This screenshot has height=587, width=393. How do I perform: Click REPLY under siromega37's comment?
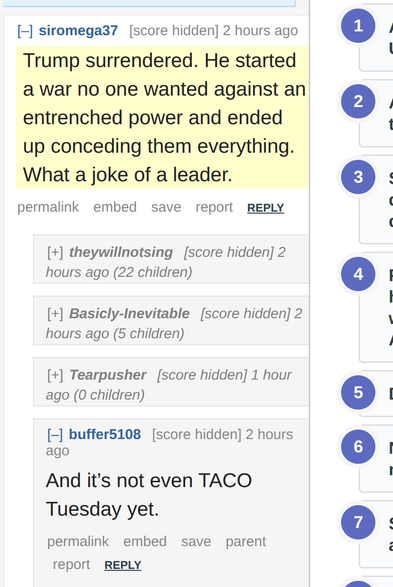click(265, 208)
